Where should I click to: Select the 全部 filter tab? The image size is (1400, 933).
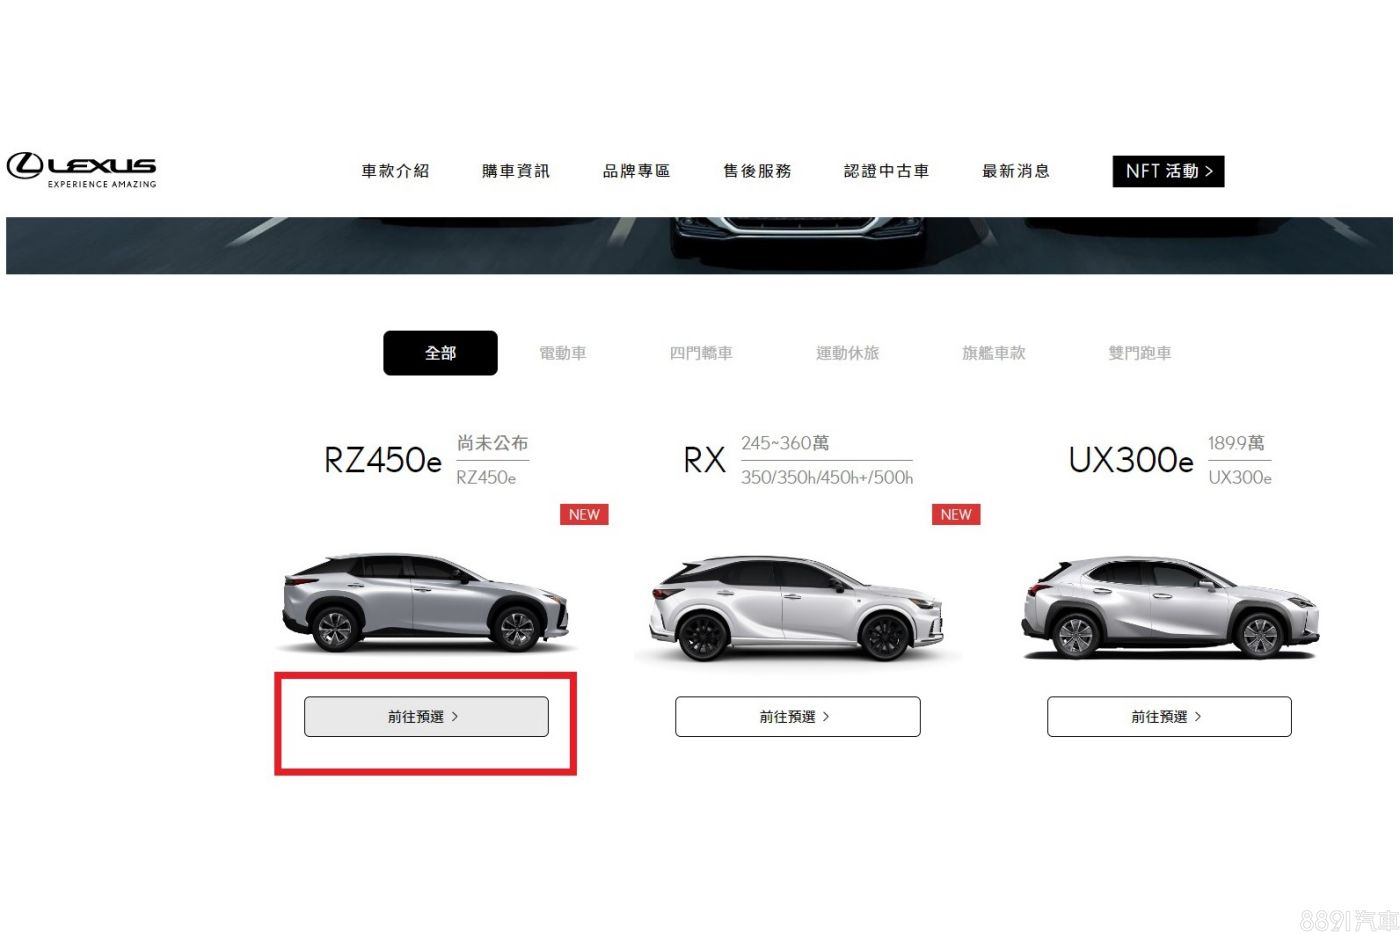click(x=440, y=353)
